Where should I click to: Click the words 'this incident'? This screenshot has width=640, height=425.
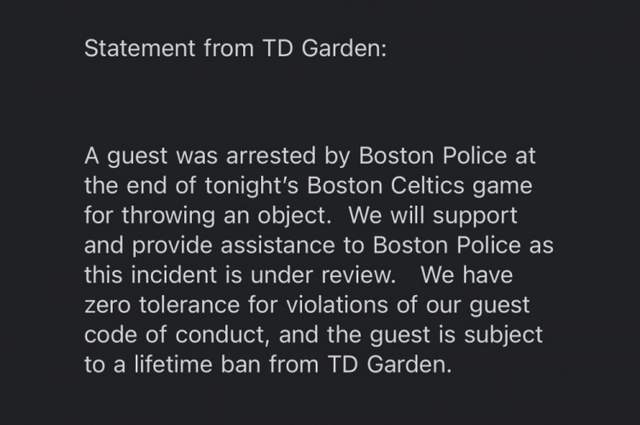click(150, 275)
